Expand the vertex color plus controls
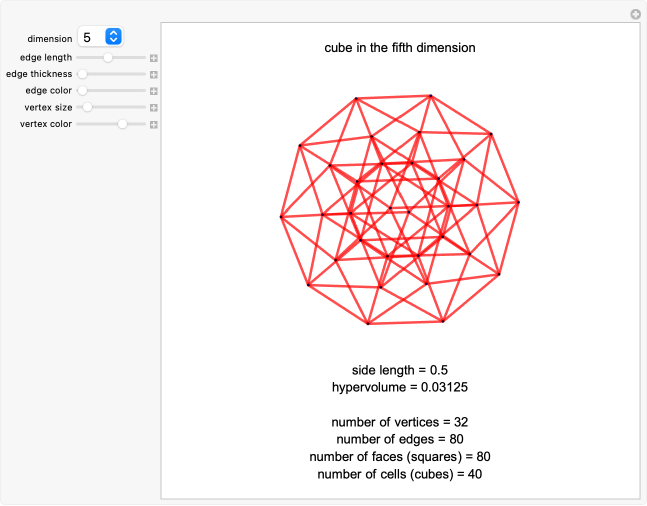The height and width of the screenshot is (506, 647). (154, 124)
